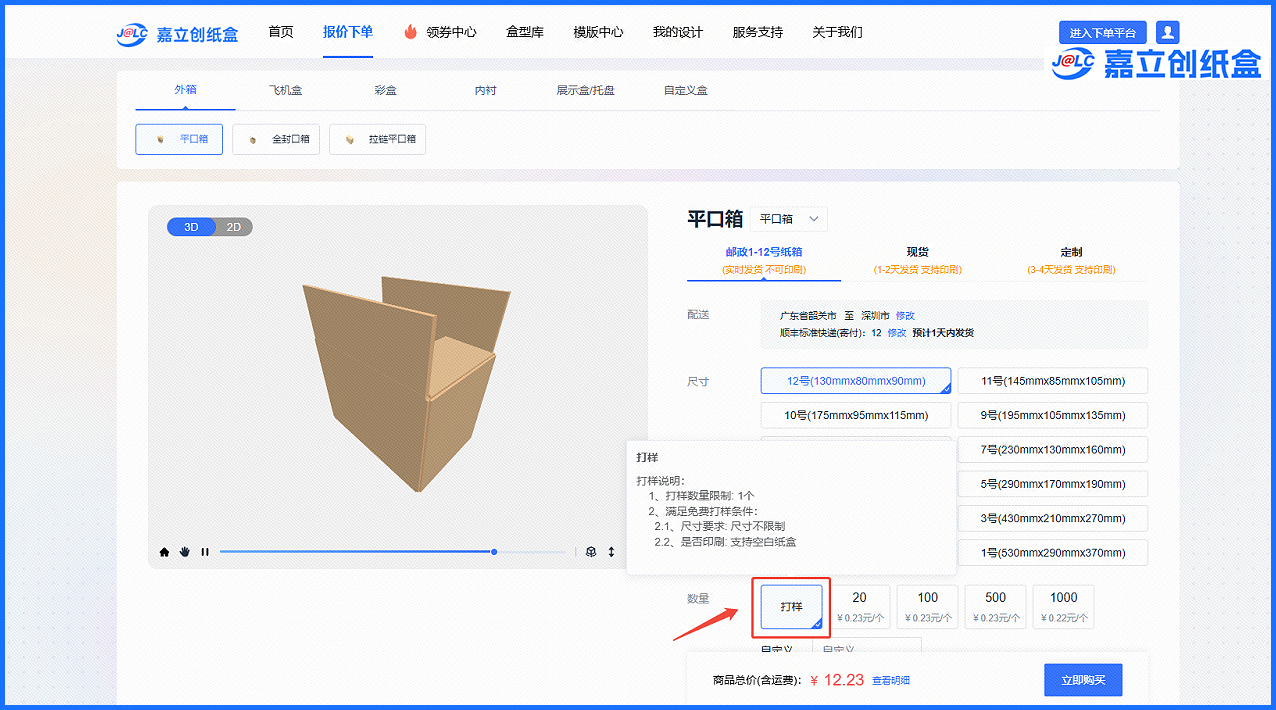The image size is (1276, 710).
Task: Switch the preview to 2D mode
Action: tap(234, 227)
